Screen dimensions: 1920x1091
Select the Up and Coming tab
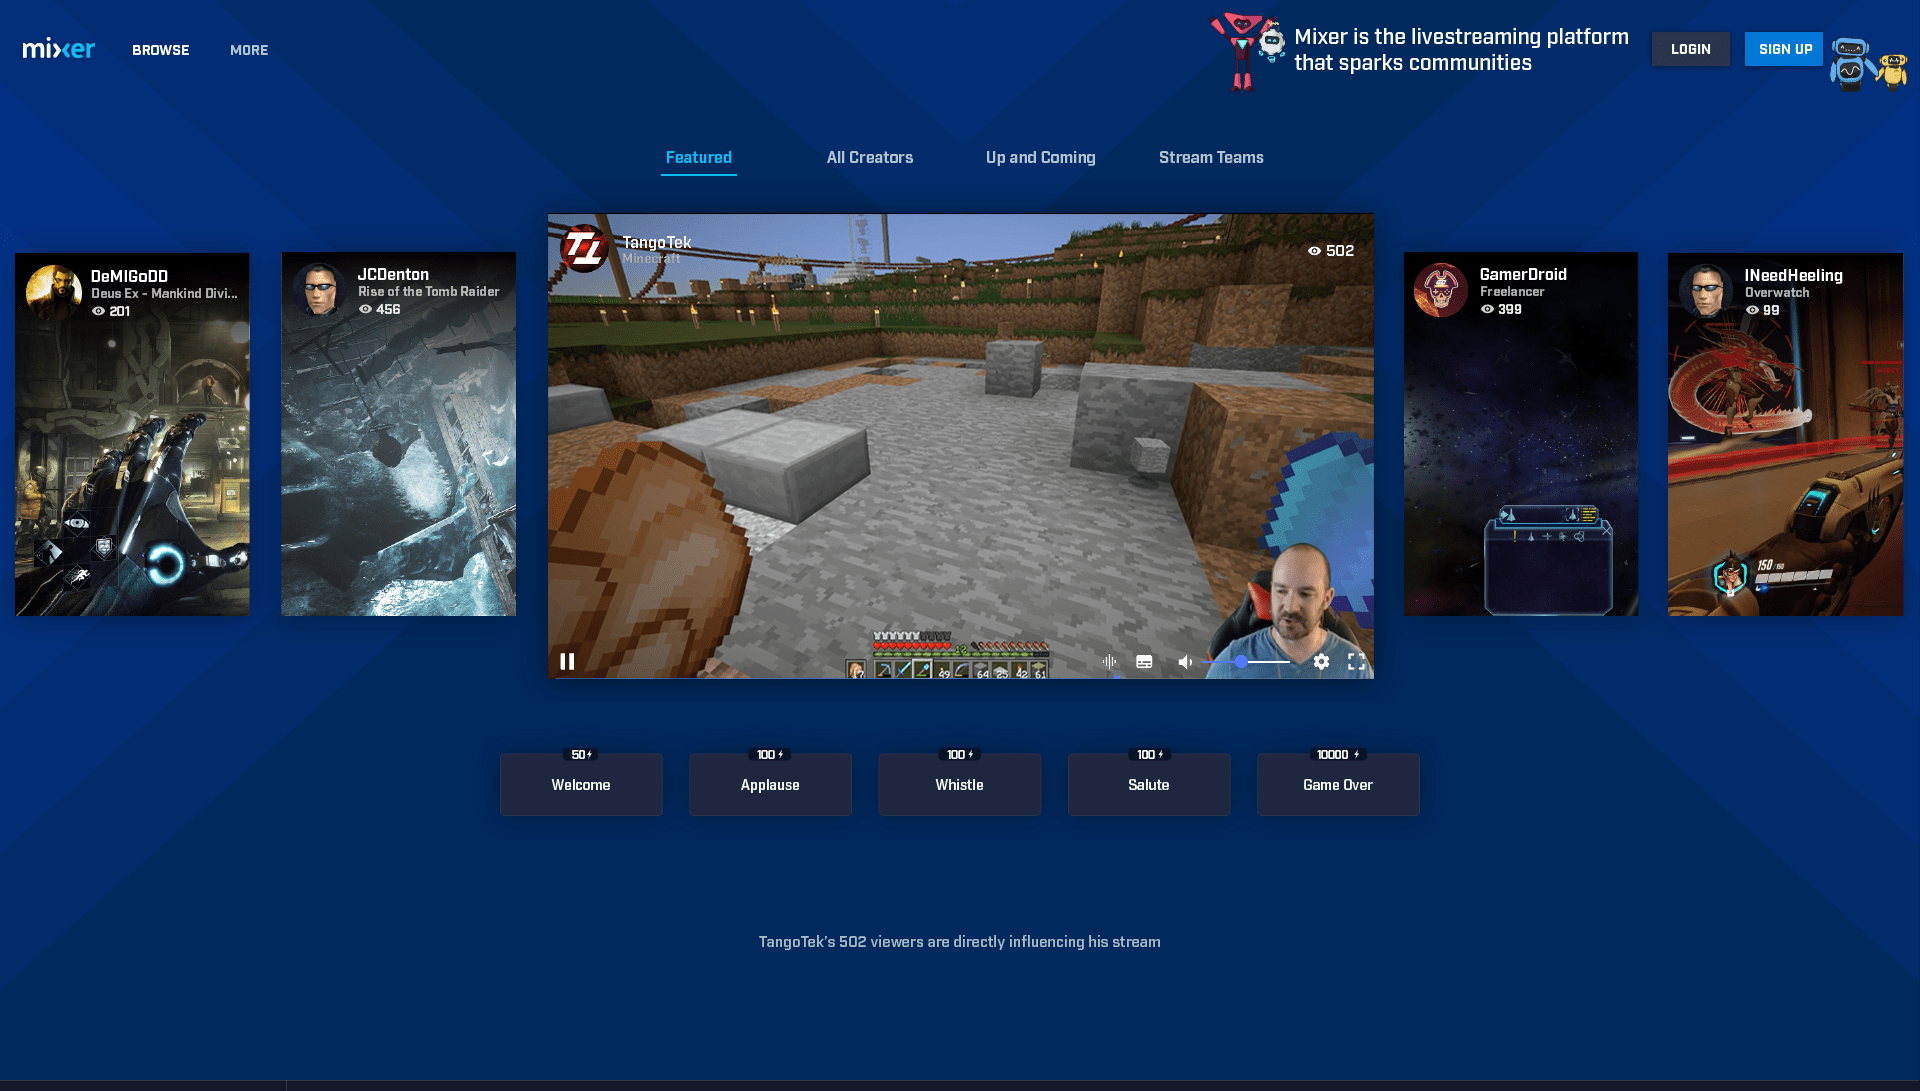1040,157
